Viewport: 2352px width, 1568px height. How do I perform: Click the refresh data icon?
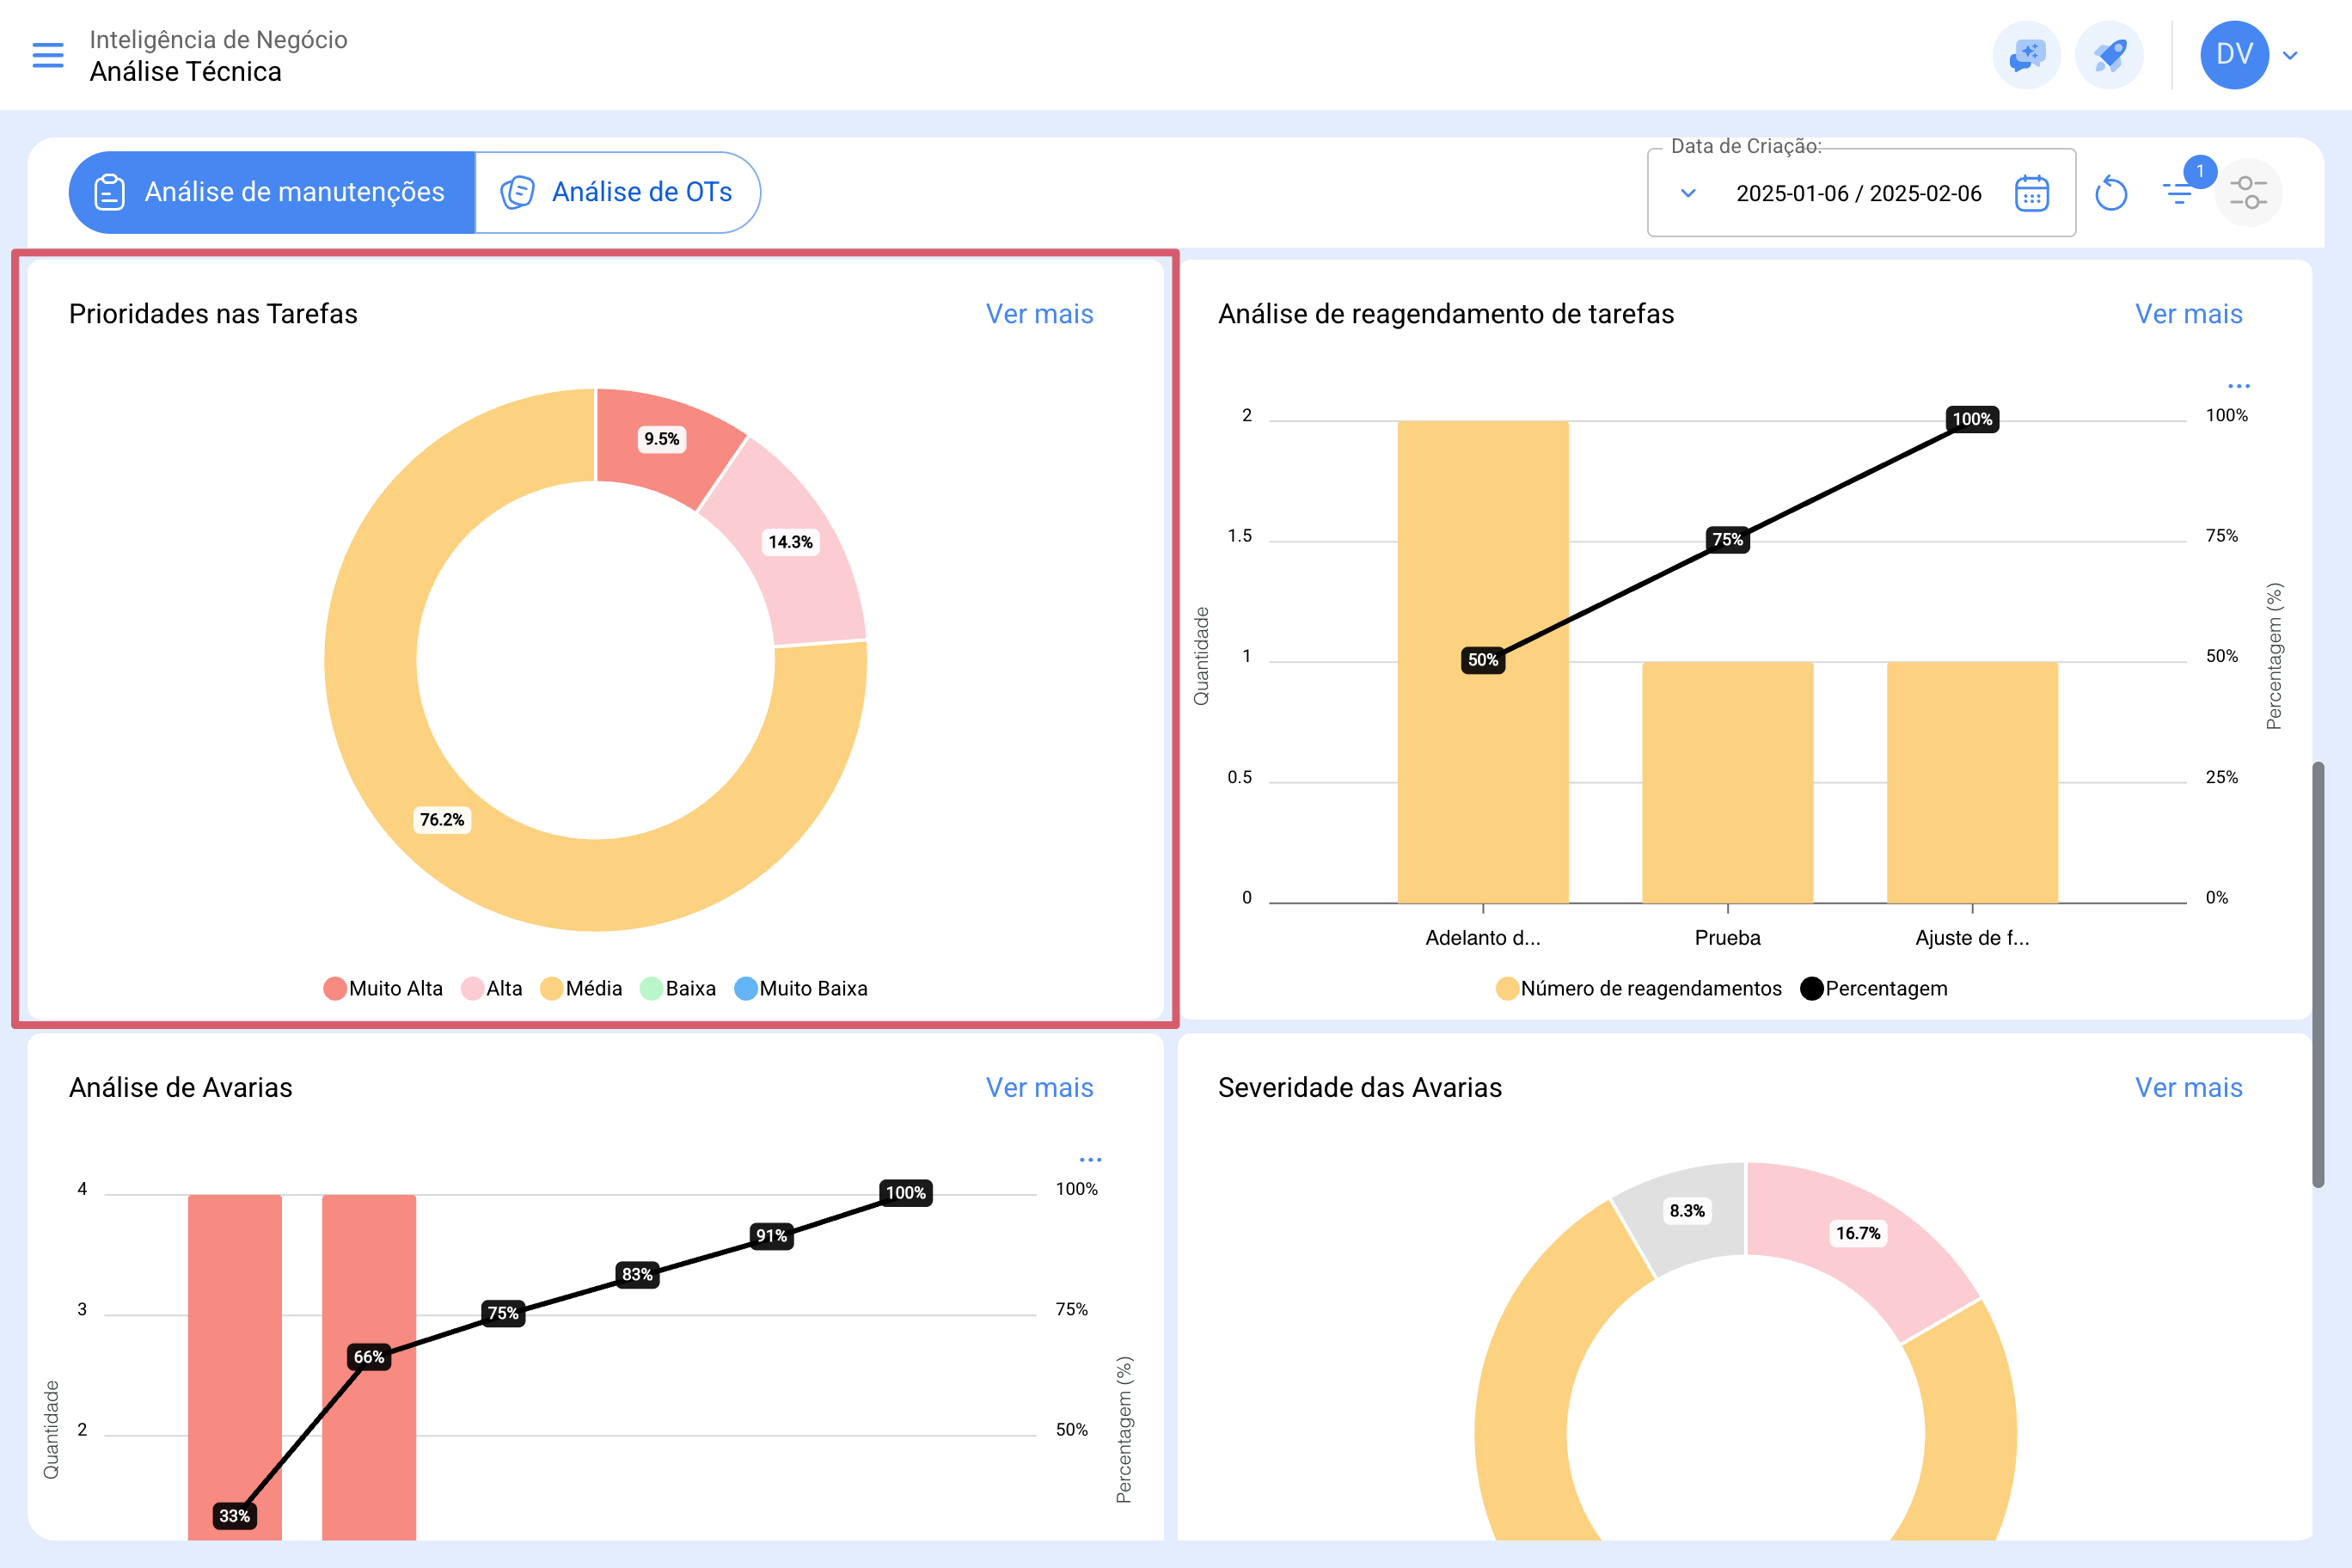click(x=2111, y=193)
